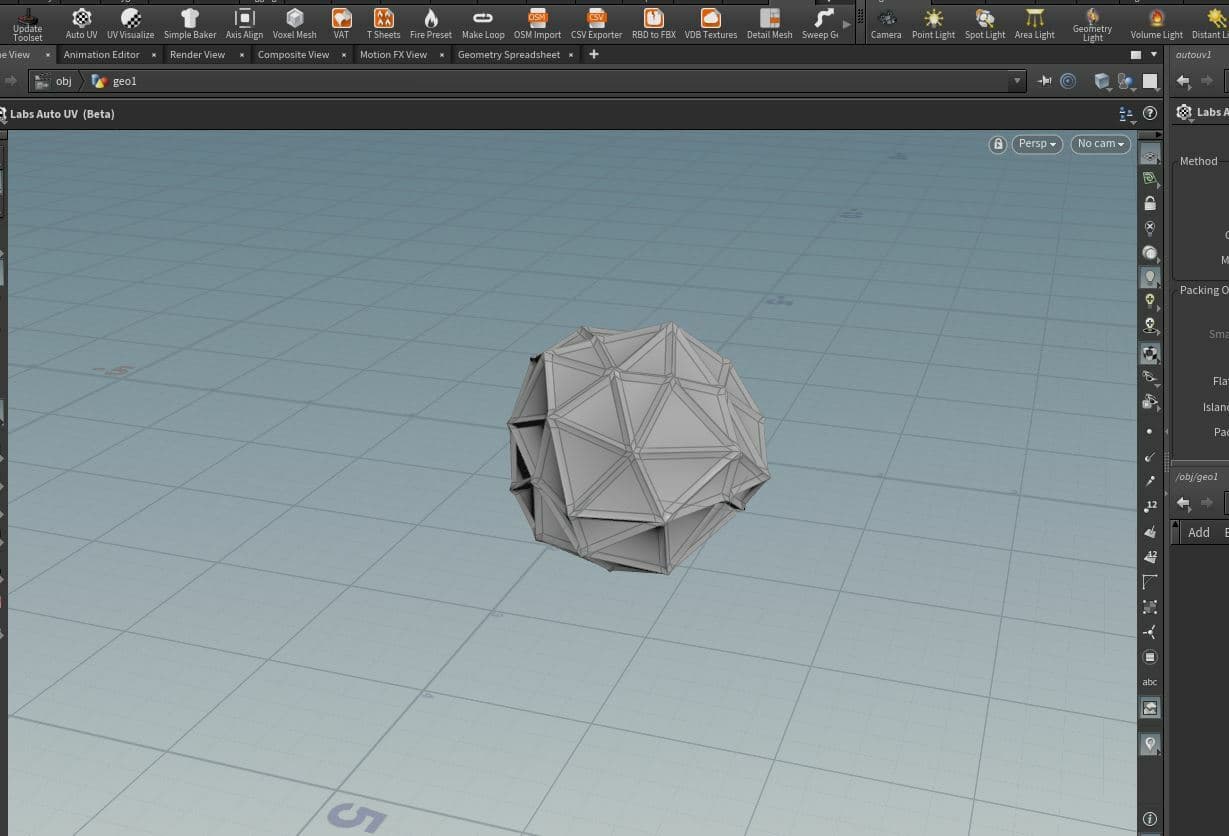The width and height of the screenshot is (1229, 836).
Task: Open viewport help question mark icon
Action: (1150, 114)
